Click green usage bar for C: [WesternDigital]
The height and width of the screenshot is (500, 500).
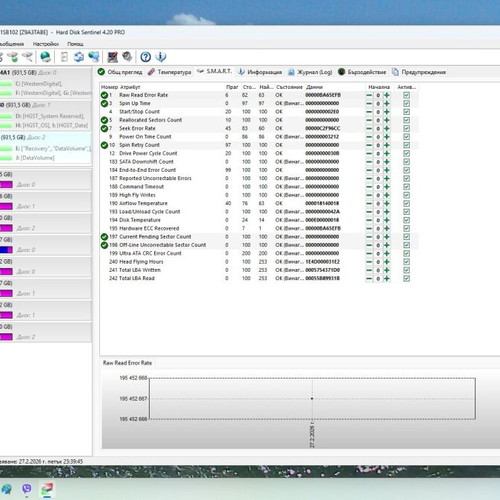coord(6,84)
